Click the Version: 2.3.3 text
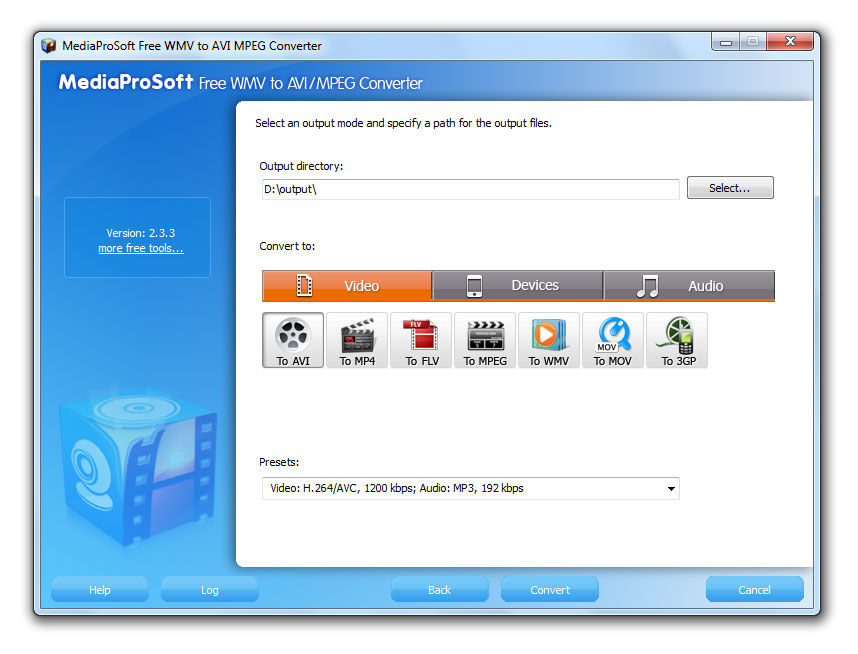Image resolution: width=858 pixels, height=654 pixels. tap(141, 233)
